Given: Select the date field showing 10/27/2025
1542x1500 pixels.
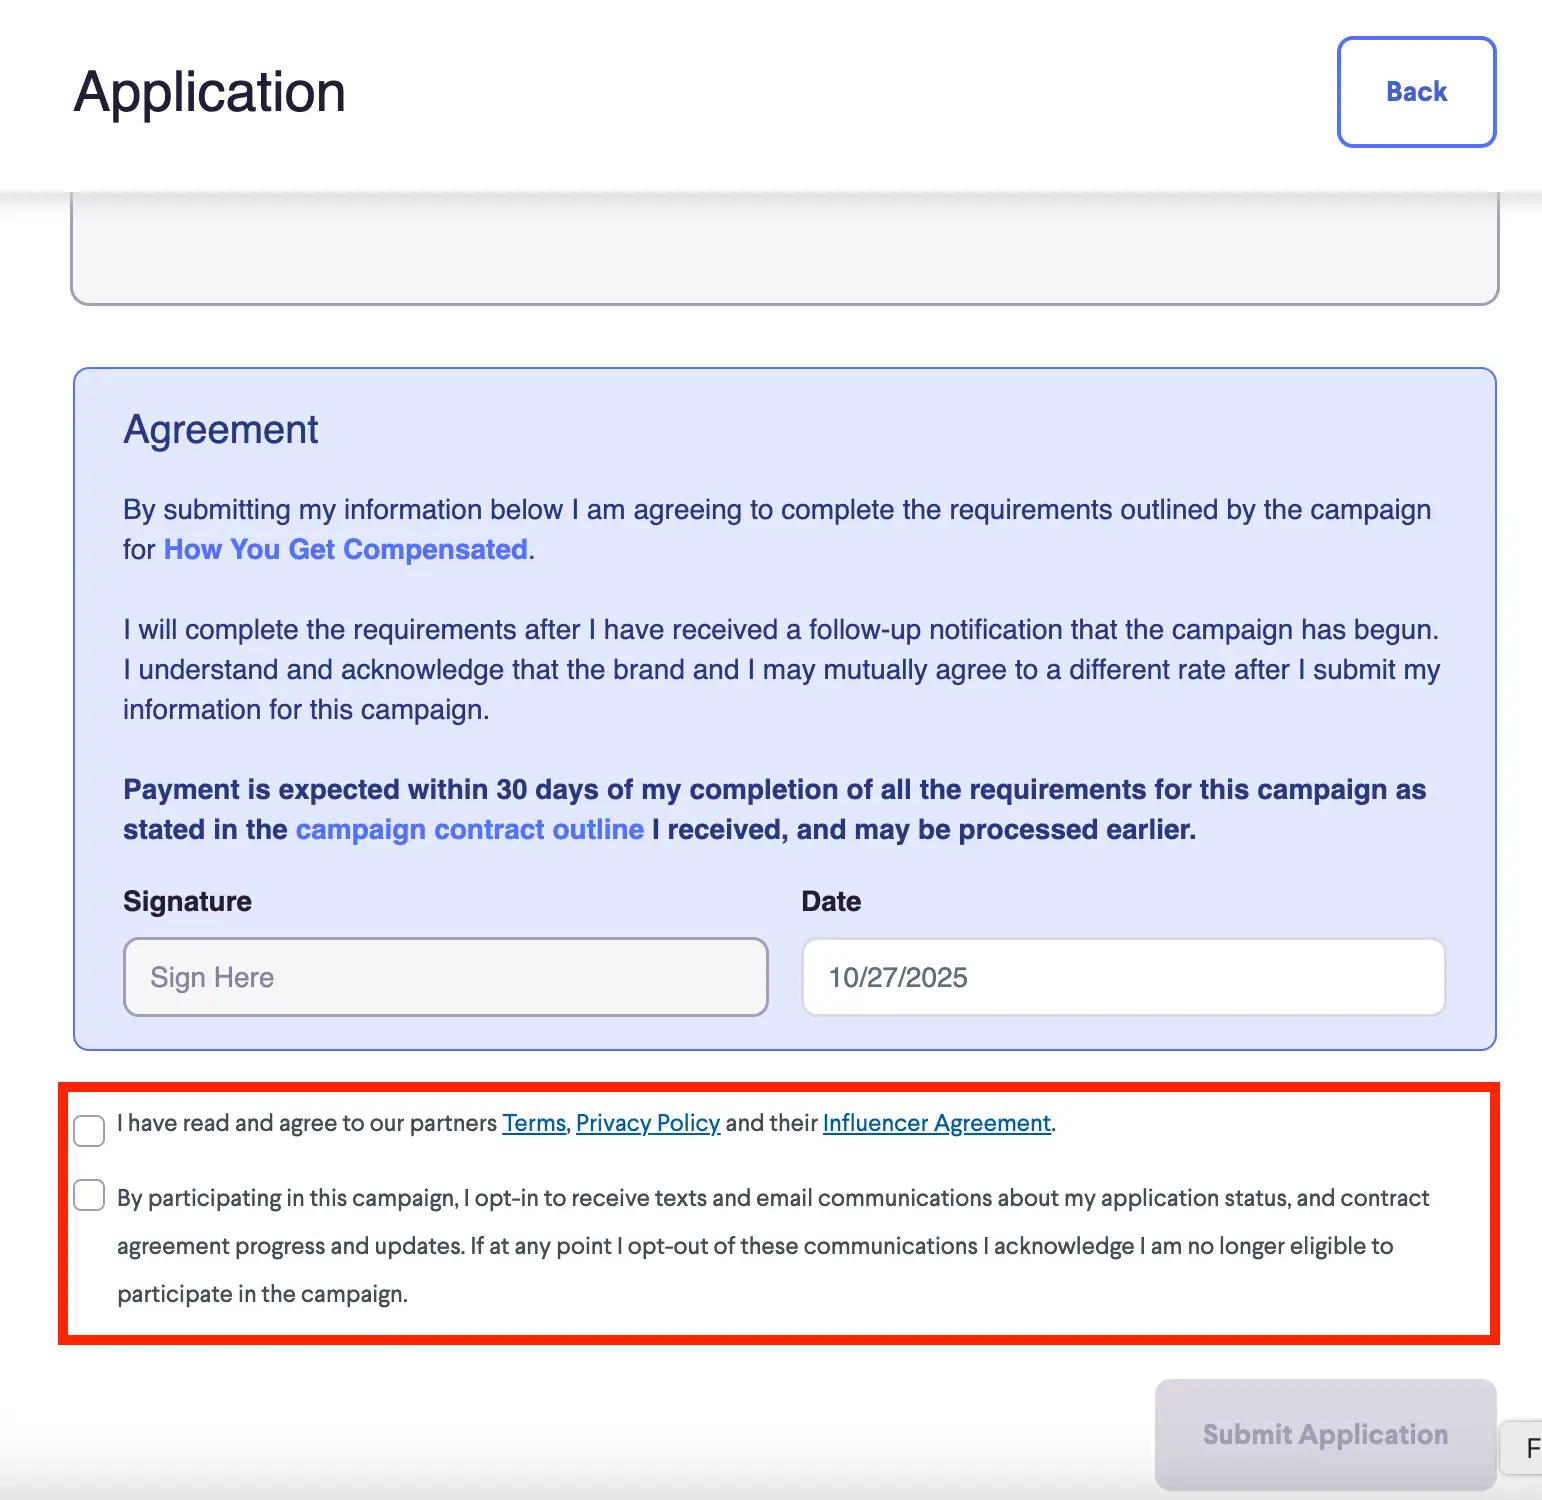Looking at the screenshot, I should click(x=1122, y=977).
